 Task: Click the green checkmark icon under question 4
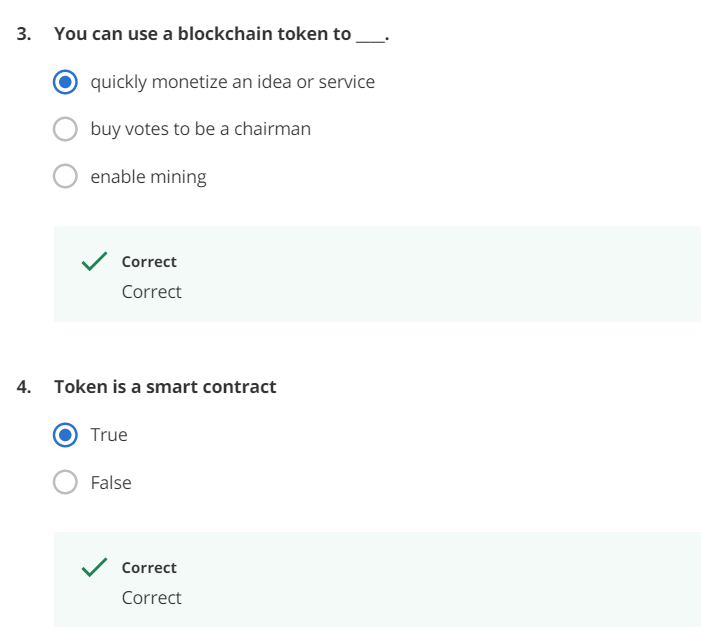pos(94,568)
